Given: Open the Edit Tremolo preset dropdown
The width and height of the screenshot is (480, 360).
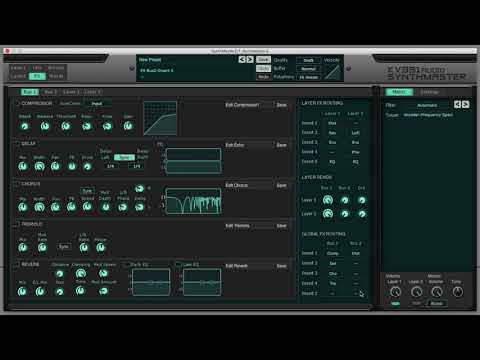Looking at the screenshot, I should click(x=249, y=226).
